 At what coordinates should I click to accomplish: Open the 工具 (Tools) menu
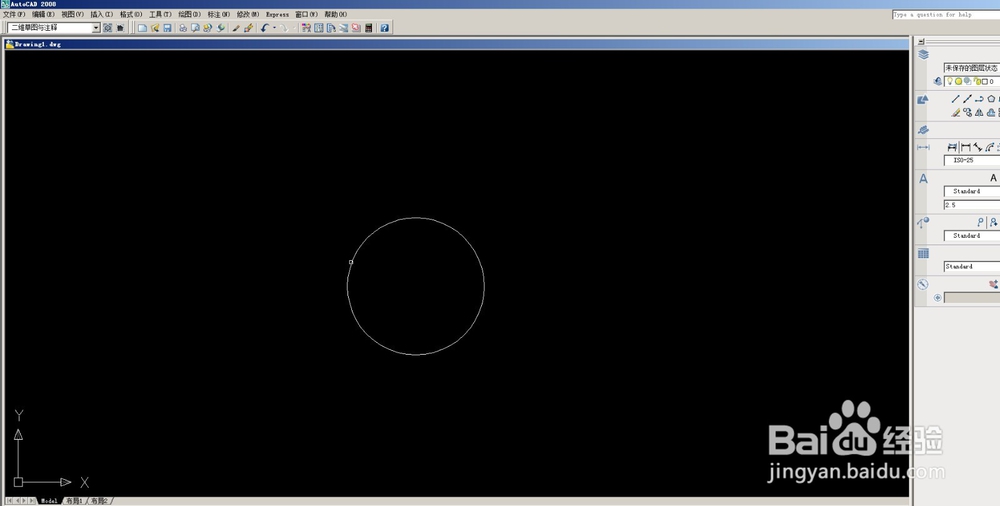click(160, 14)
